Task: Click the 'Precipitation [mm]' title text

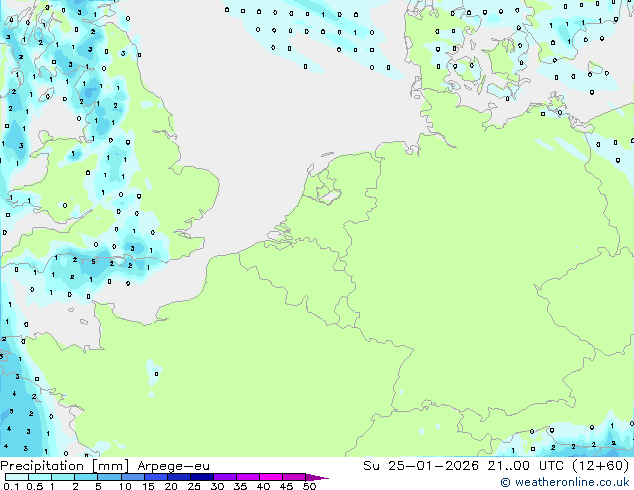Action: tap(65, 466)
